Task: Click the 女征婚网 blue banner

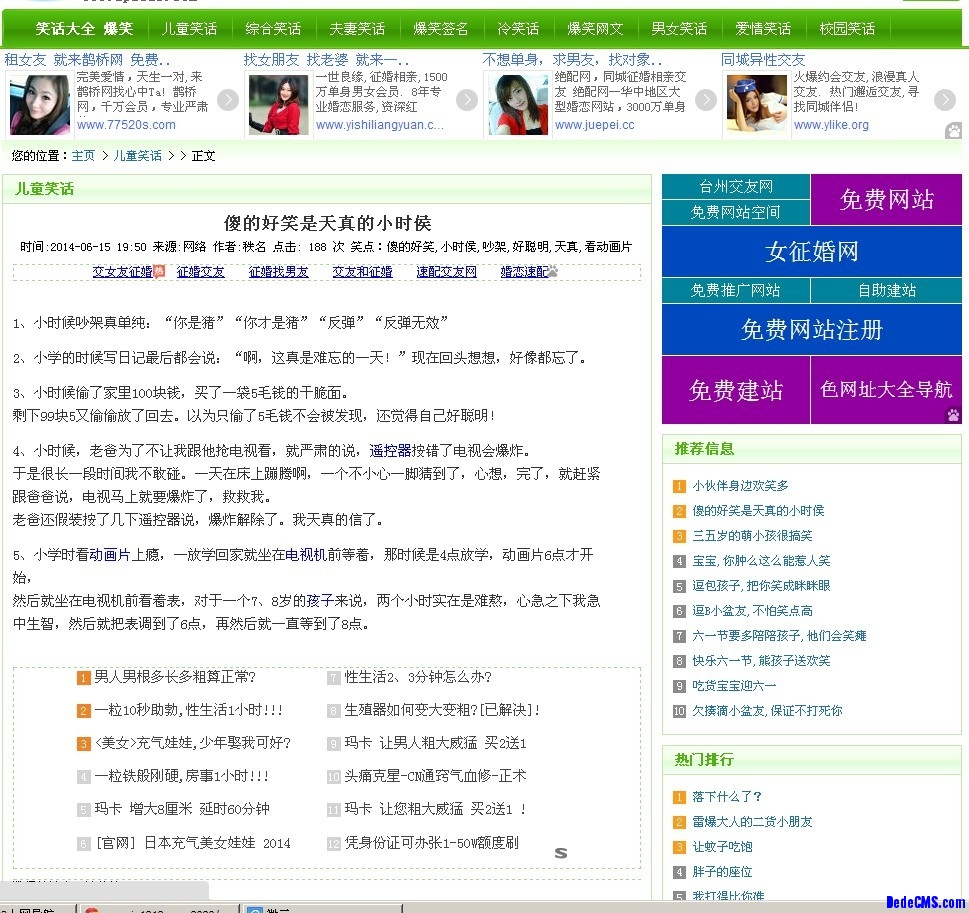Action: [811, 252]
